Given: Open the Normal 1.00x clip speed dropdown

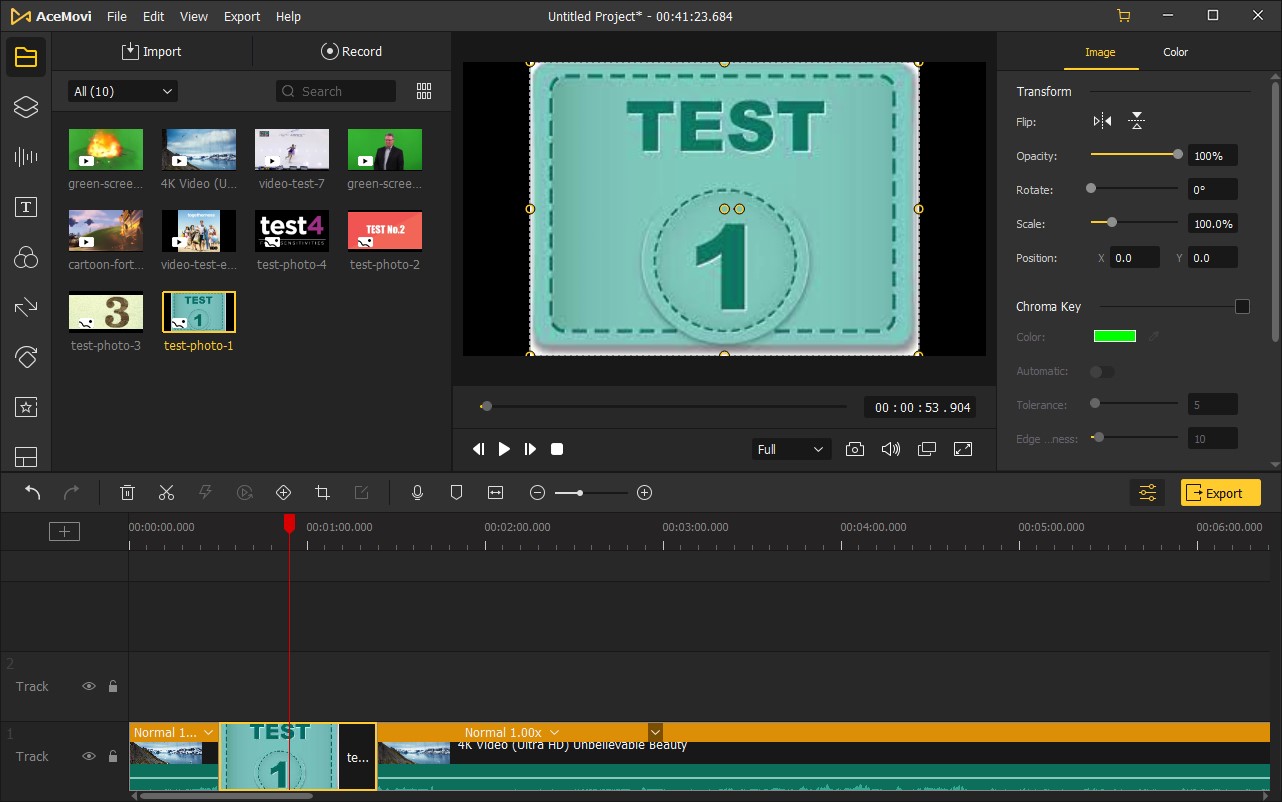Looking at the screenshot, I should (x=511, y=733).
